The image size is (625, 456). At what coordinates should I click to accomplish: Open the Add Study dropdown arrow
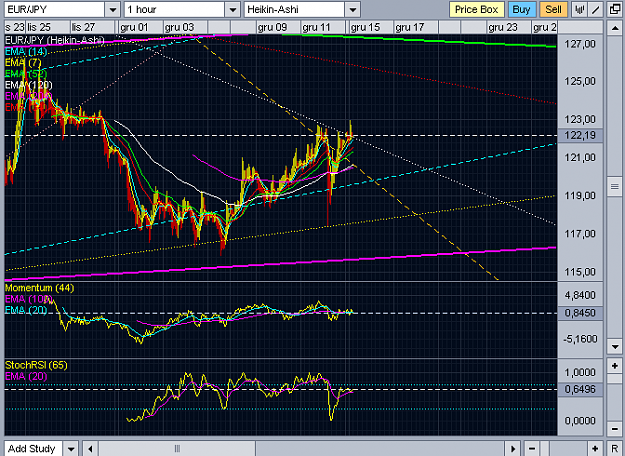[x=71, y=448]
